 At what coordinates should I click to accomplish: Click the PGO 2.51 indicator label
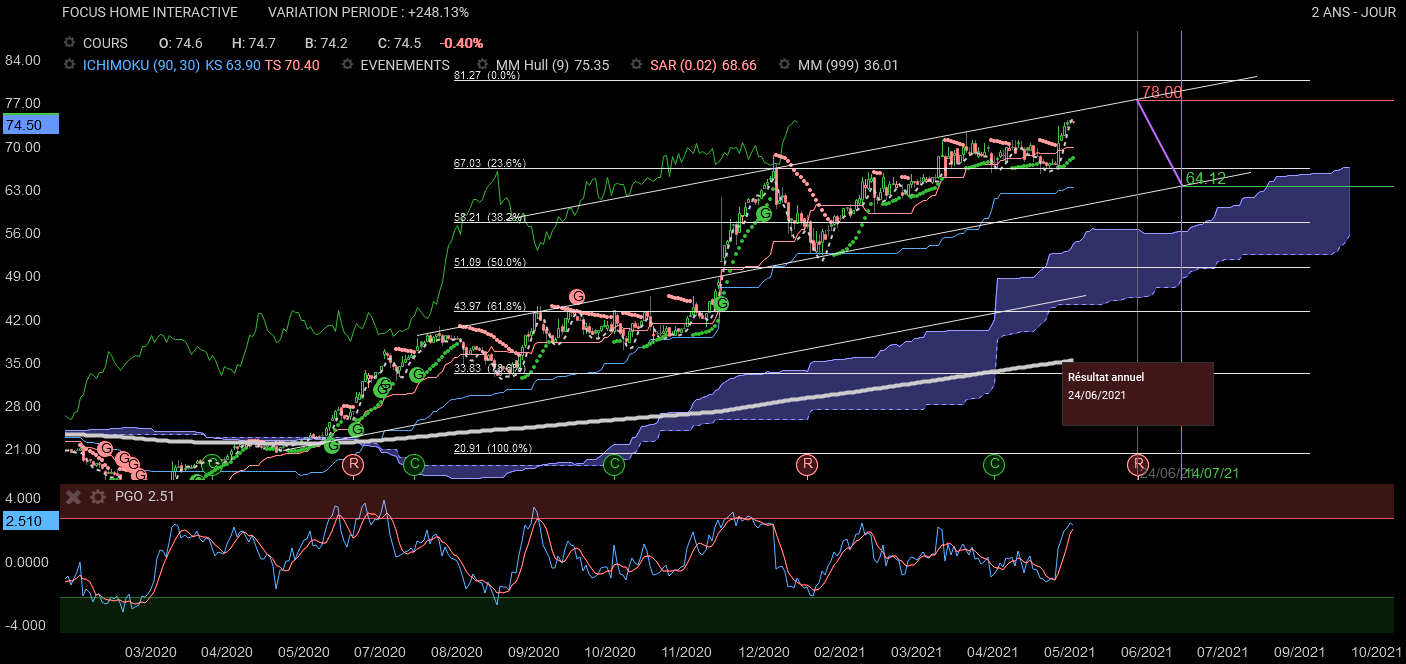tap(147, 496)
